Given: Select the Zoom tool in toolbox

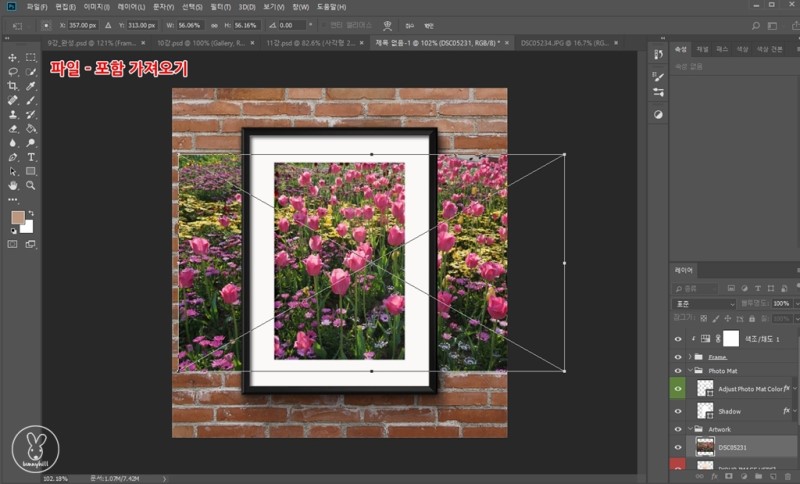Looking at the screenshot, I should click(x=31, y=185).
